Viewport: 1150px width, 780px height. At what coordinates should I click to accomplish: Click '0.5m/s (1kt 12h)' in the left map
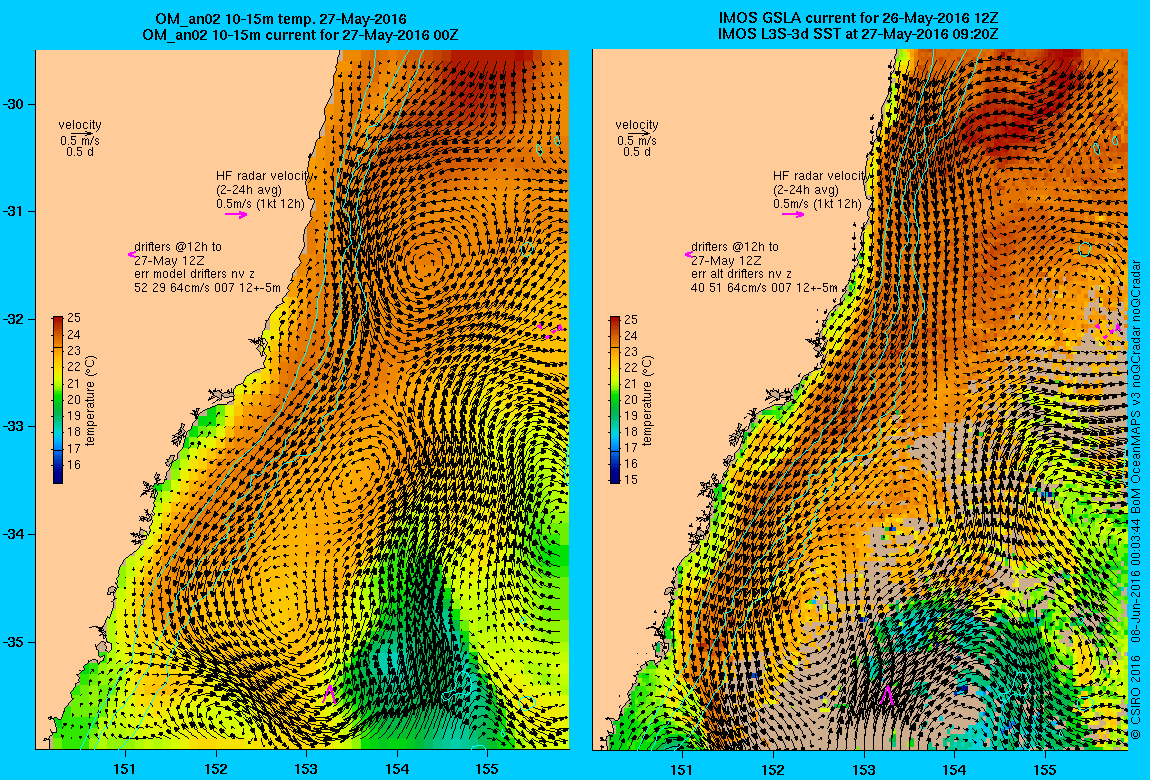pyautogui.click(x=260, y=204)
